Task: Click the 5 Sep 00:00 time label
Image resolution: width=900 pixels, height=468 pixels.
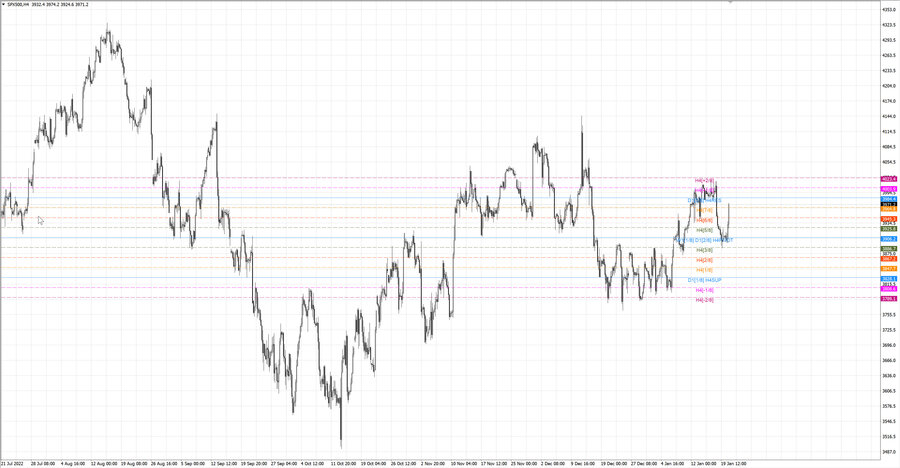Action: coord(193,463)
